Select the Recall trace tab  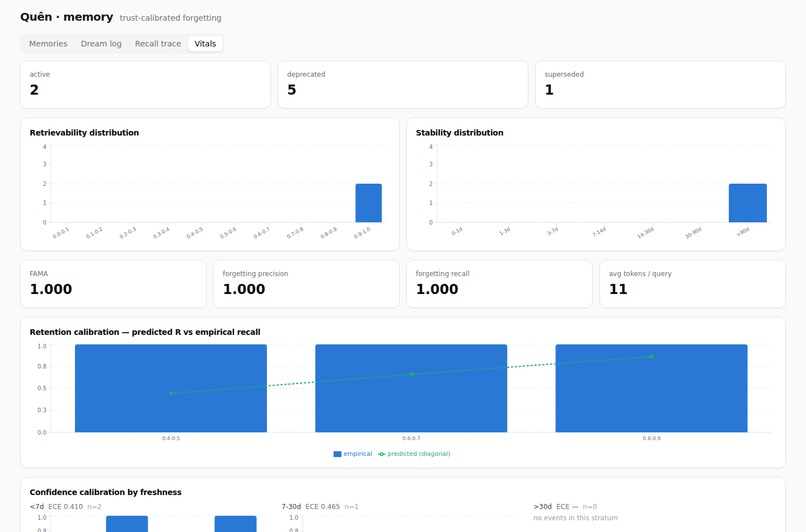pyautogui.click(x=158, y=44)
